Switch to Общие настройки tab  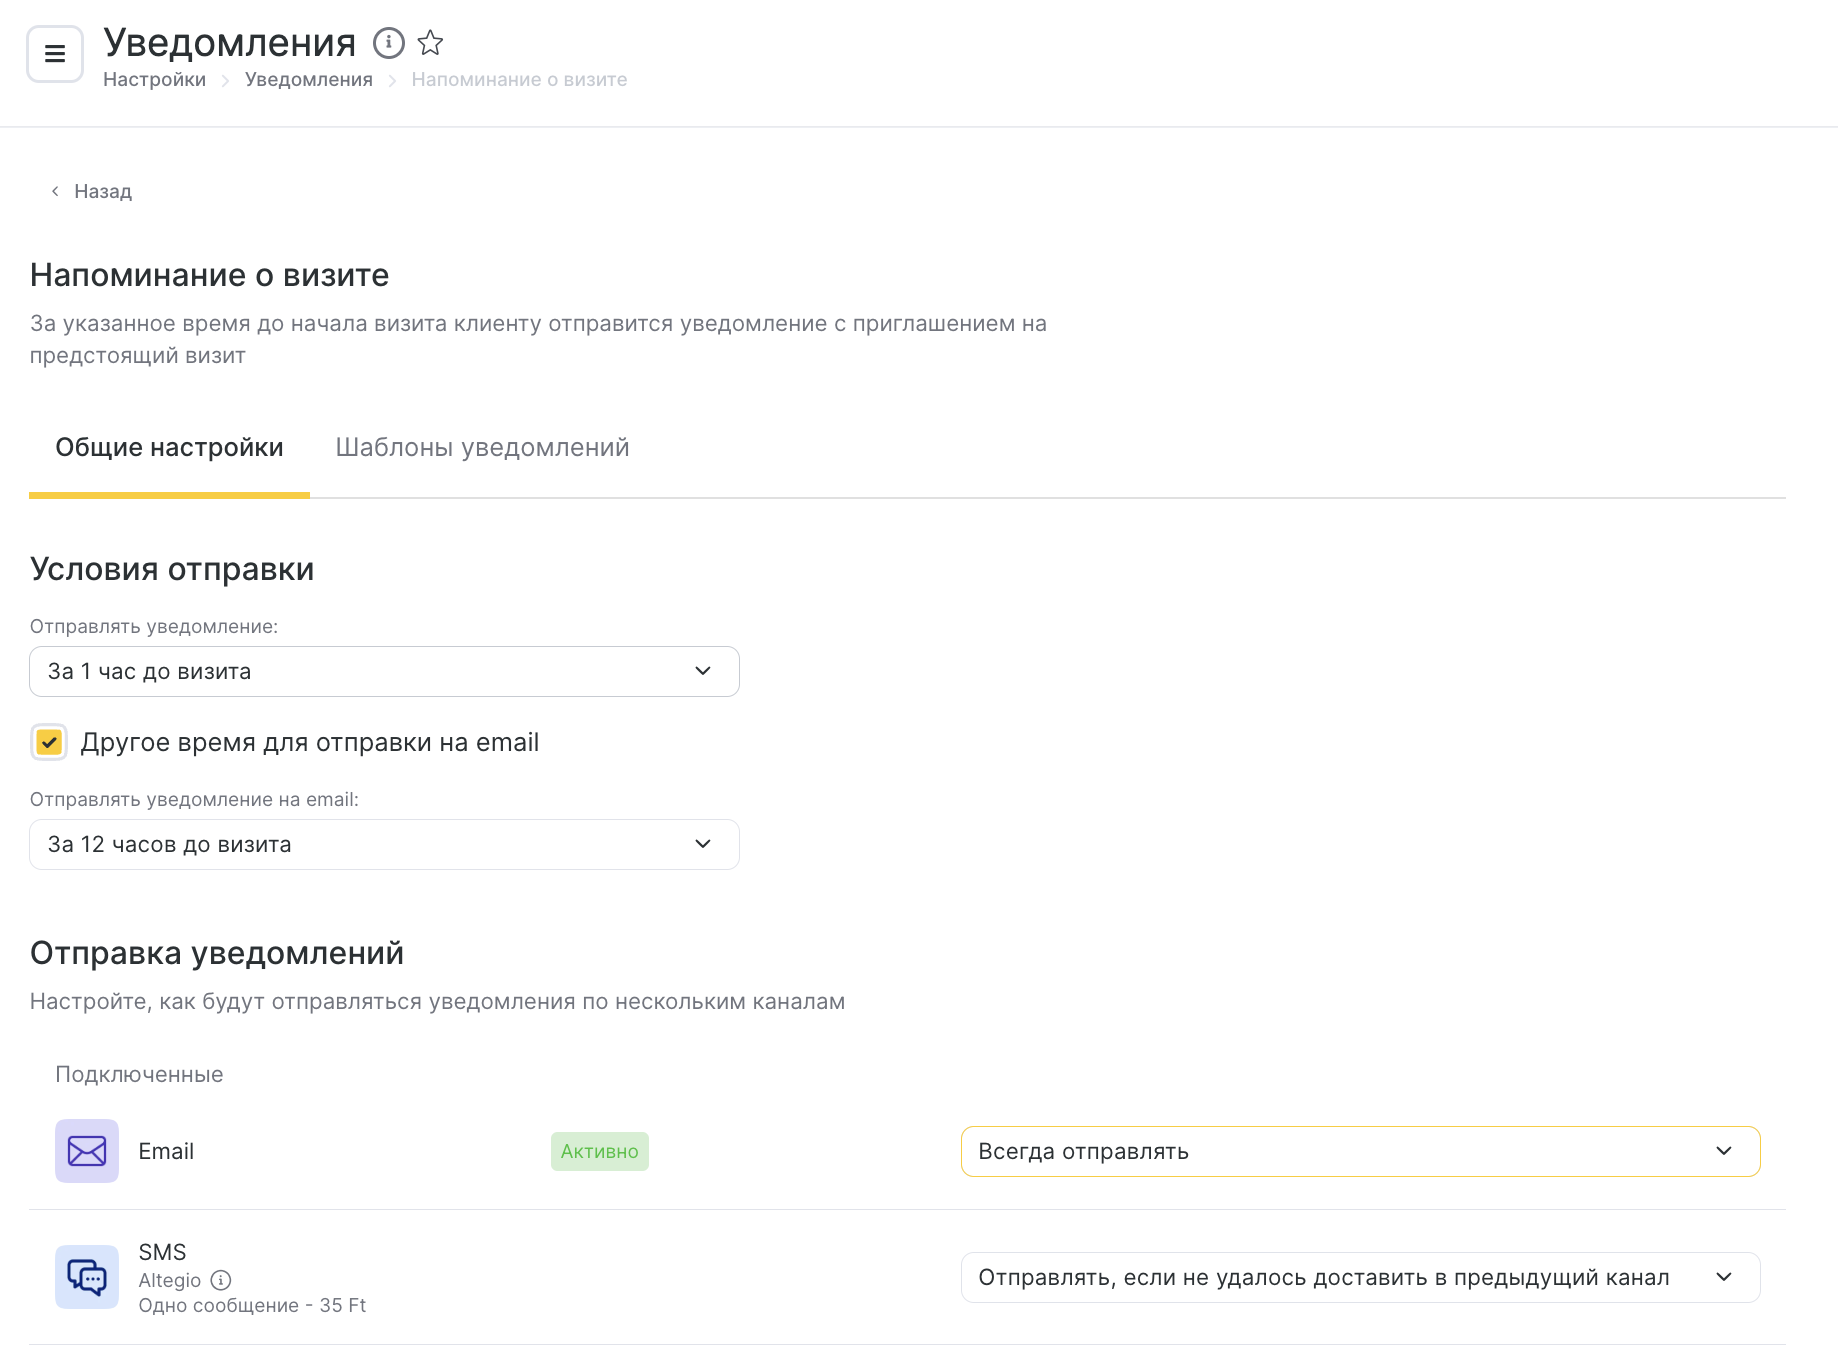tap(169, 447)
